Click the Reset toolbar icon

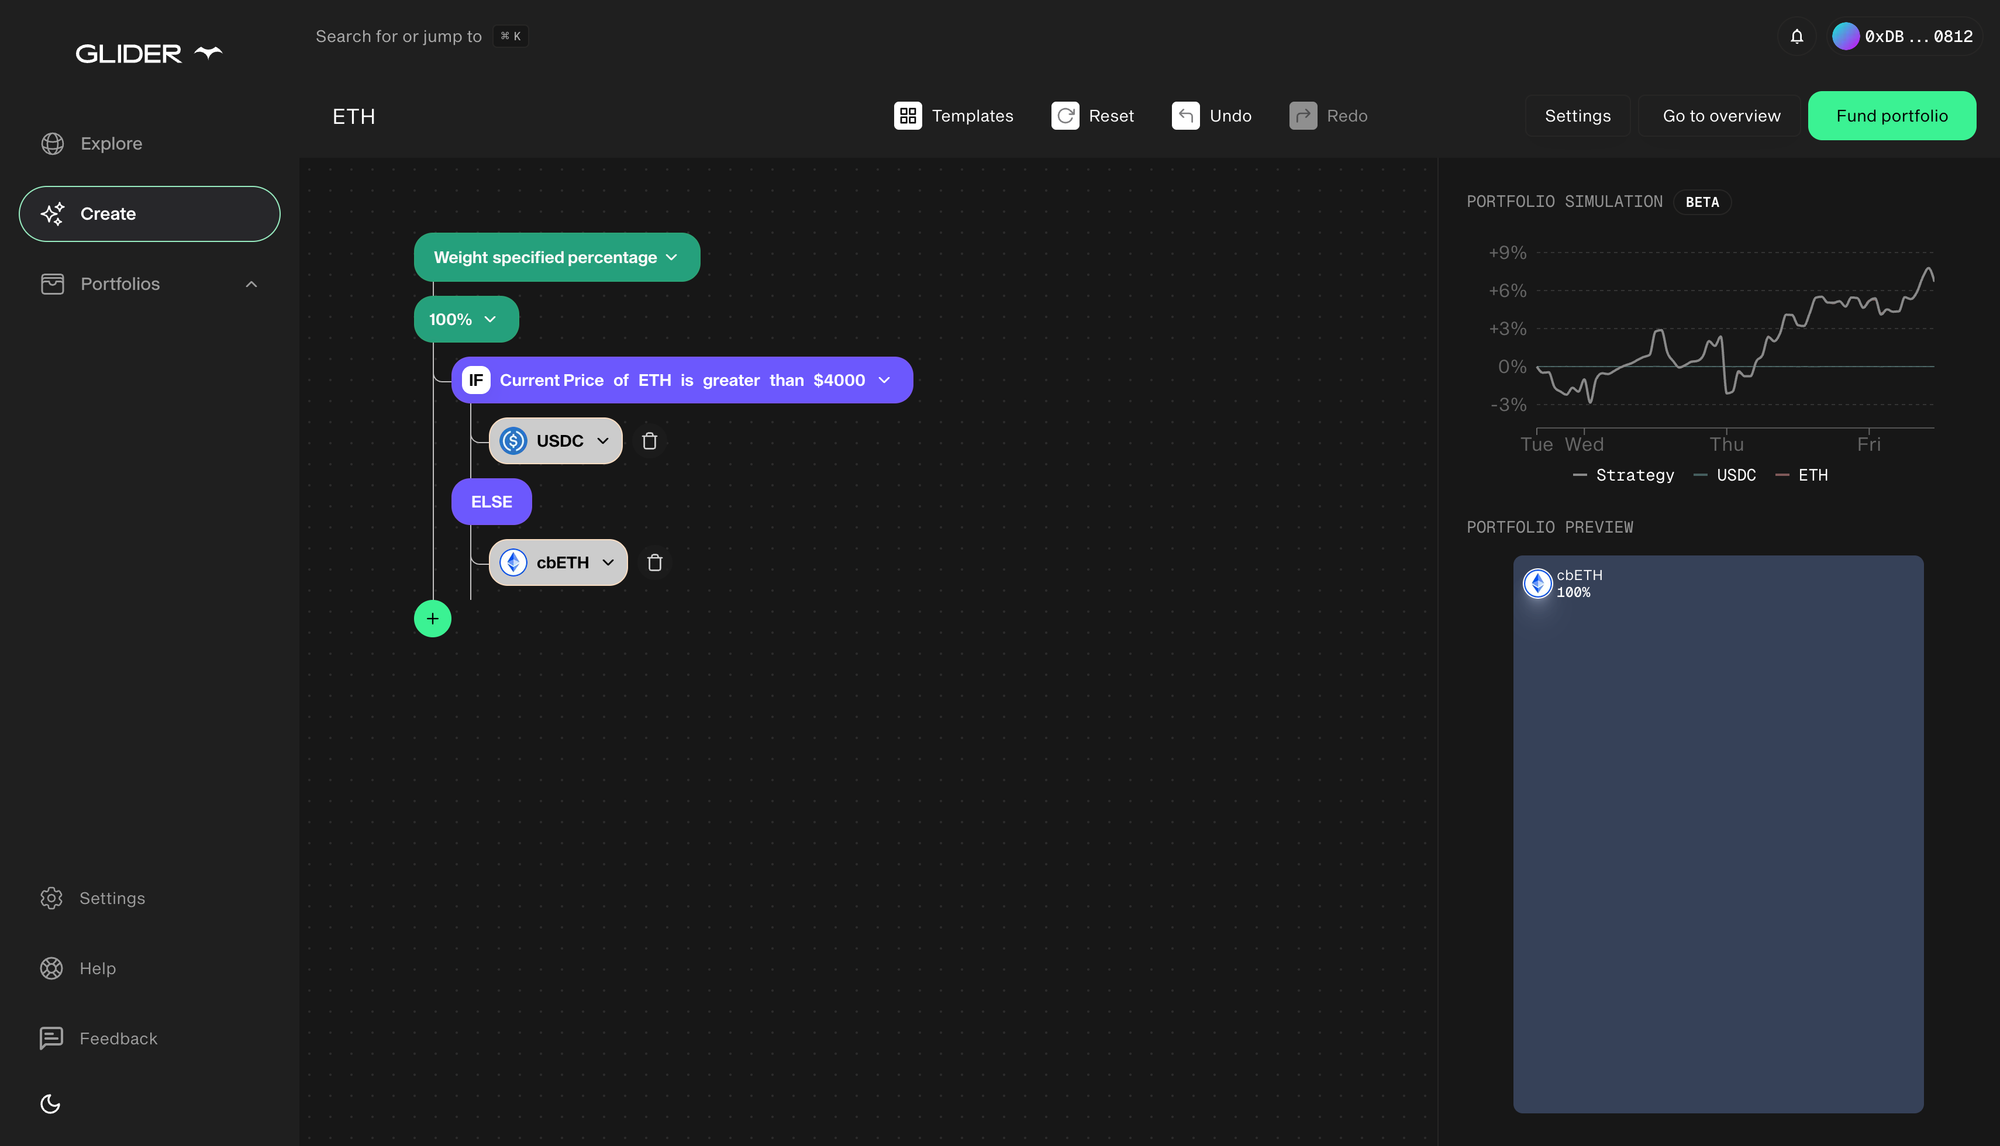click(1065, 116)
